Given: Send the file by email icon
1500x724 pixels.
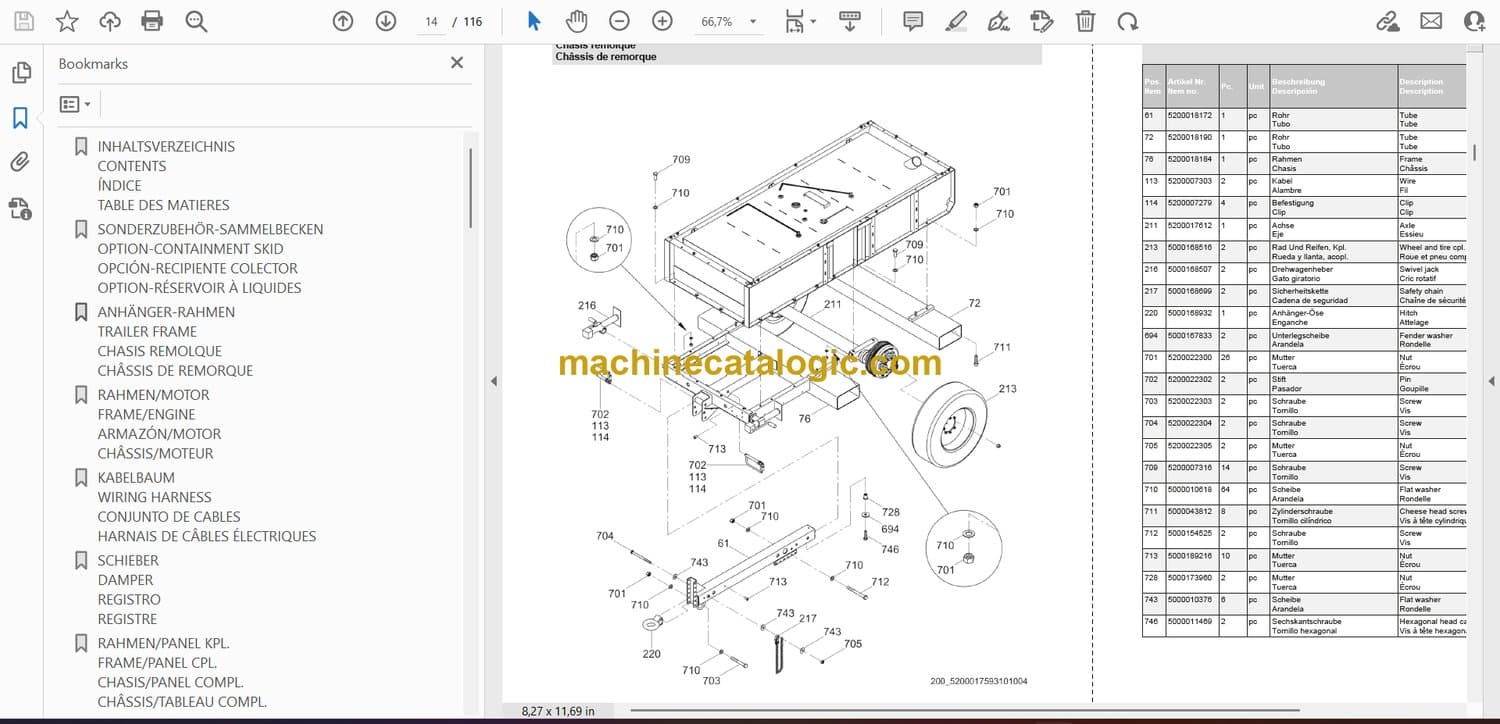Looking at the screenshot, I should coord(1431,21).
